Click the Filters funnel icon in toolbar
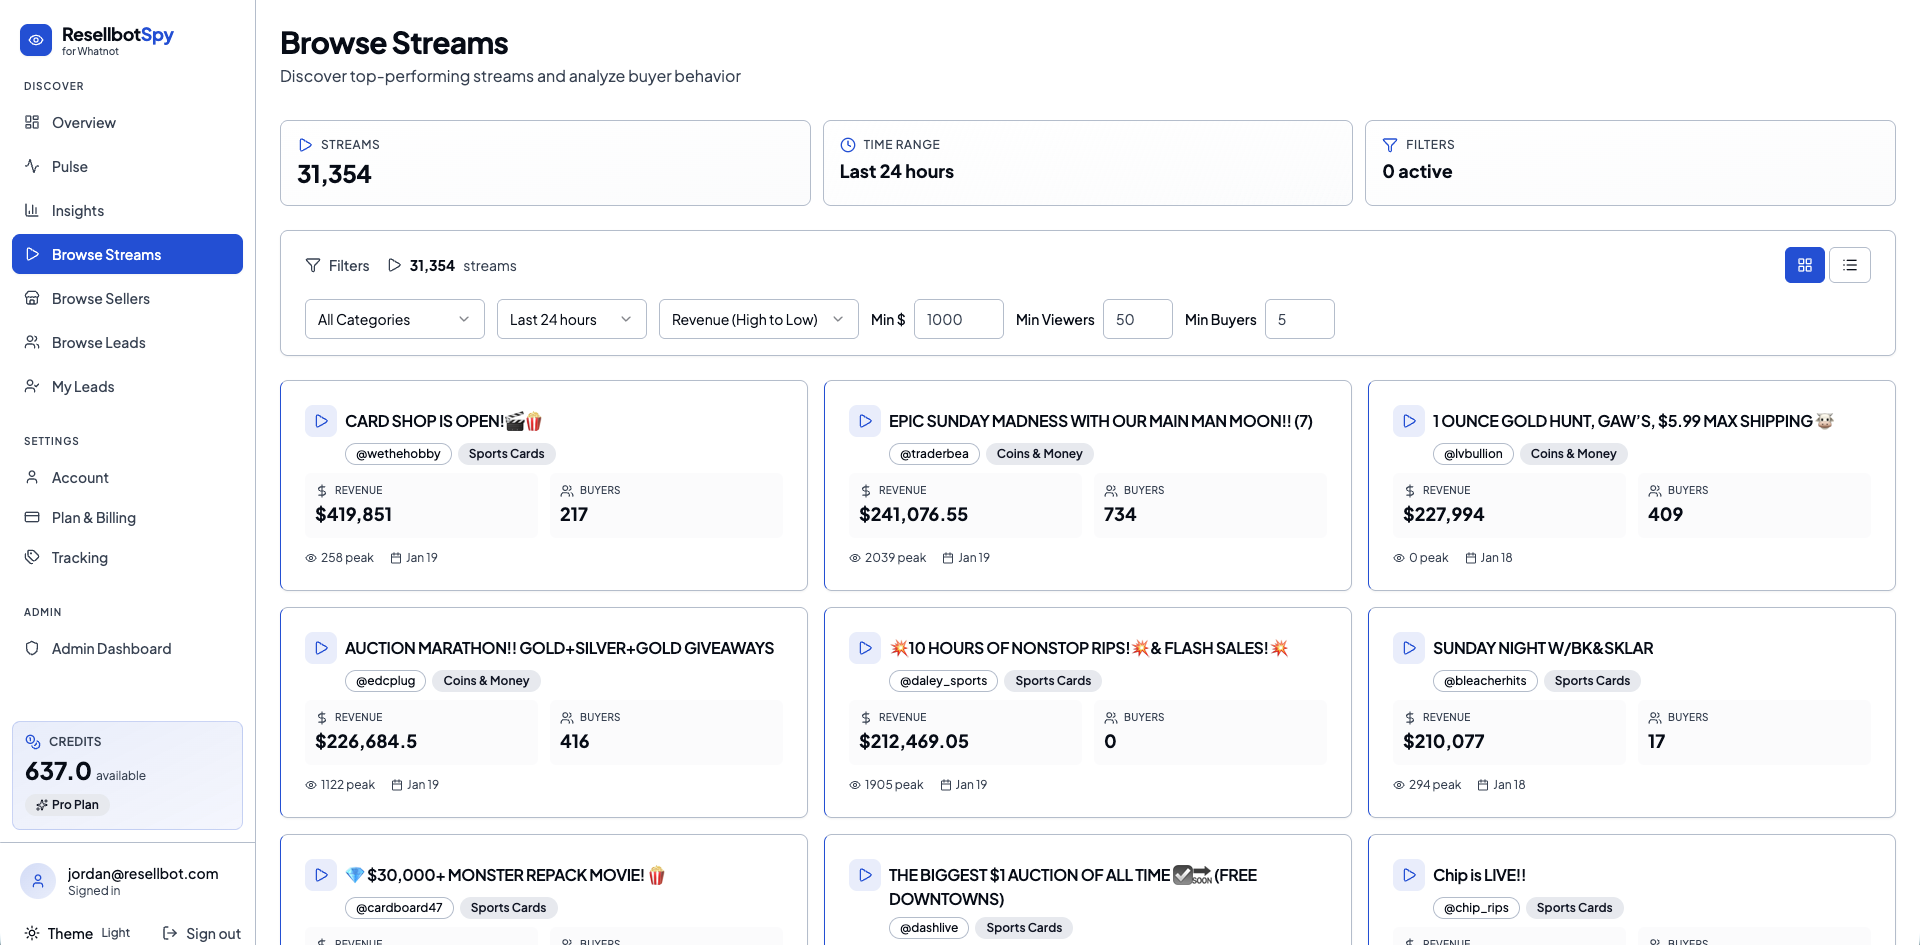The height and width of the screenshot is (945, 1920). 313,266
